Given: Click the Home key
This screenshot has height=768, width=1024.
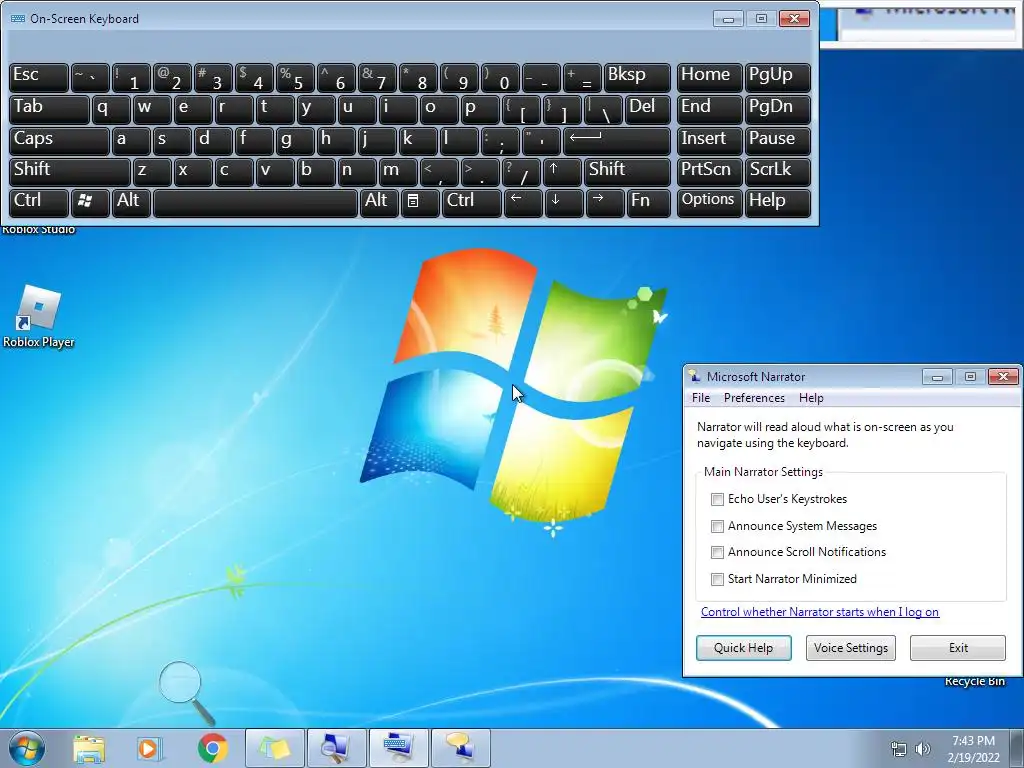Looking at the screenshot, I should click(709, 77).
